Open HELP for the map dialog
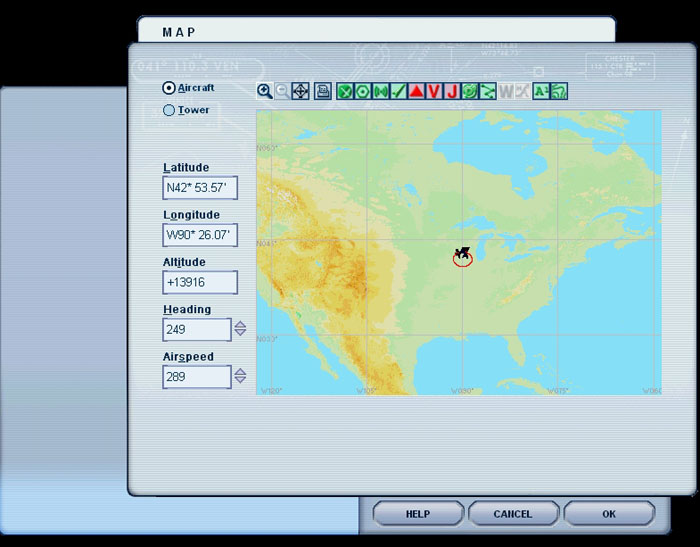 pyautogui.click(x=417, y=514)
